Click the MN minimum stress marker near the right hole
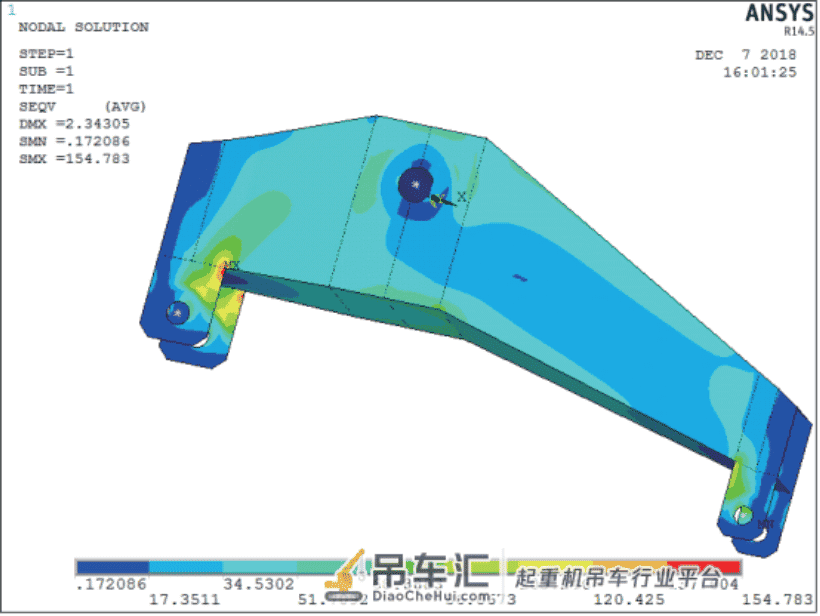This screenshot has width=820, height=616. pos(766,523)
